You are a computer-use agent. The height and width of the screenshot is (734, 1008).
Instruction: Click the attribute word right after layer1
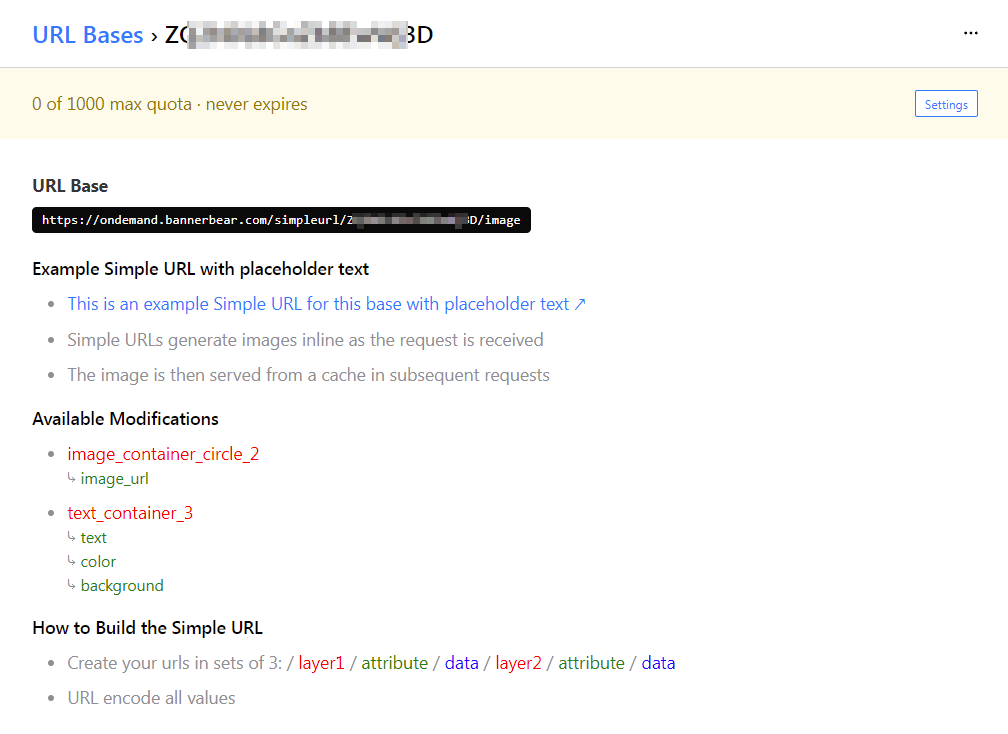click(x=394, y=663)
